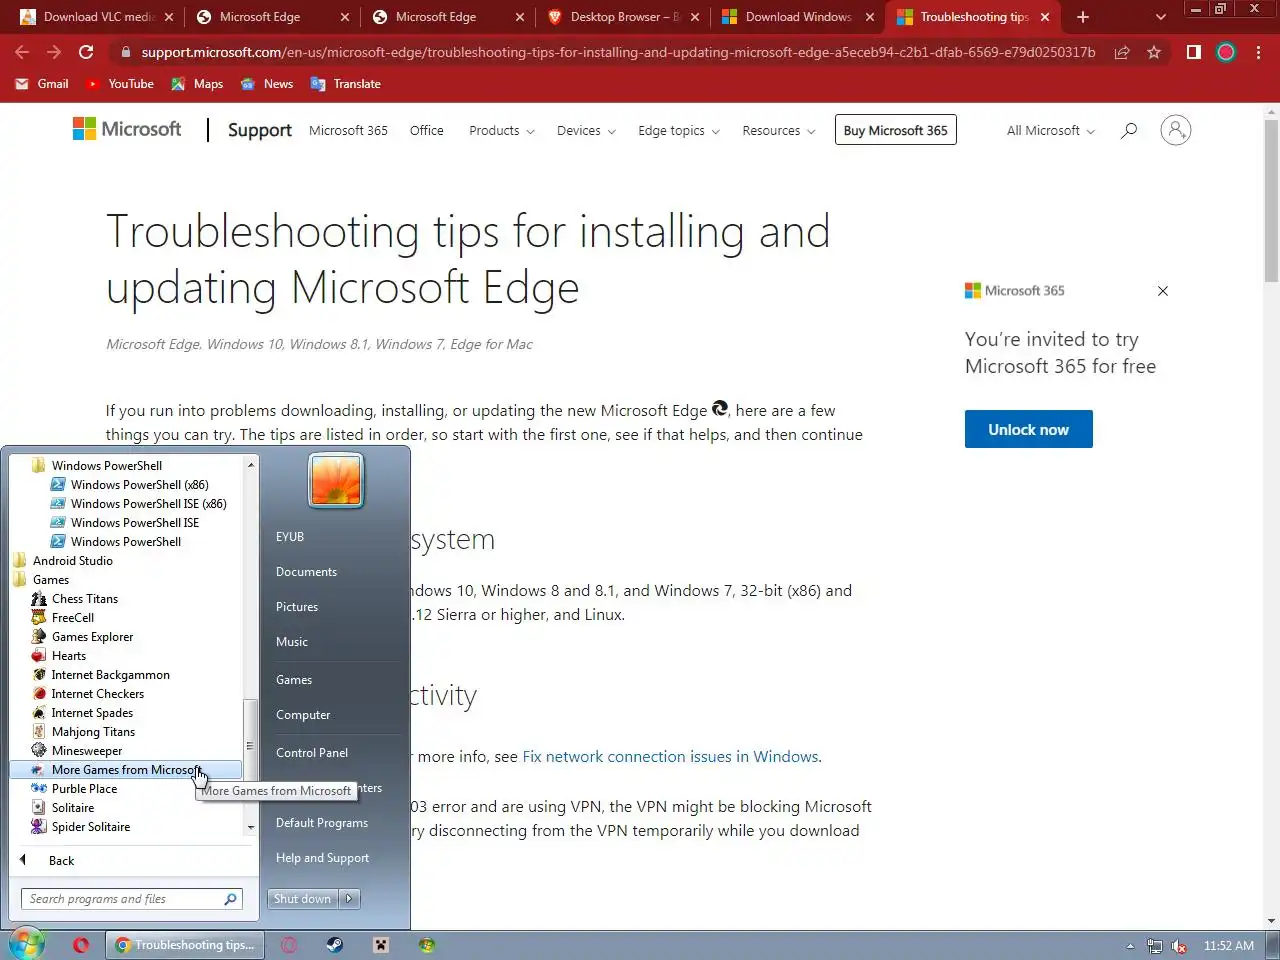Reload the page with the refresh icon
Viewport: 1280px width, 960px height.
[x=86, y=52]
